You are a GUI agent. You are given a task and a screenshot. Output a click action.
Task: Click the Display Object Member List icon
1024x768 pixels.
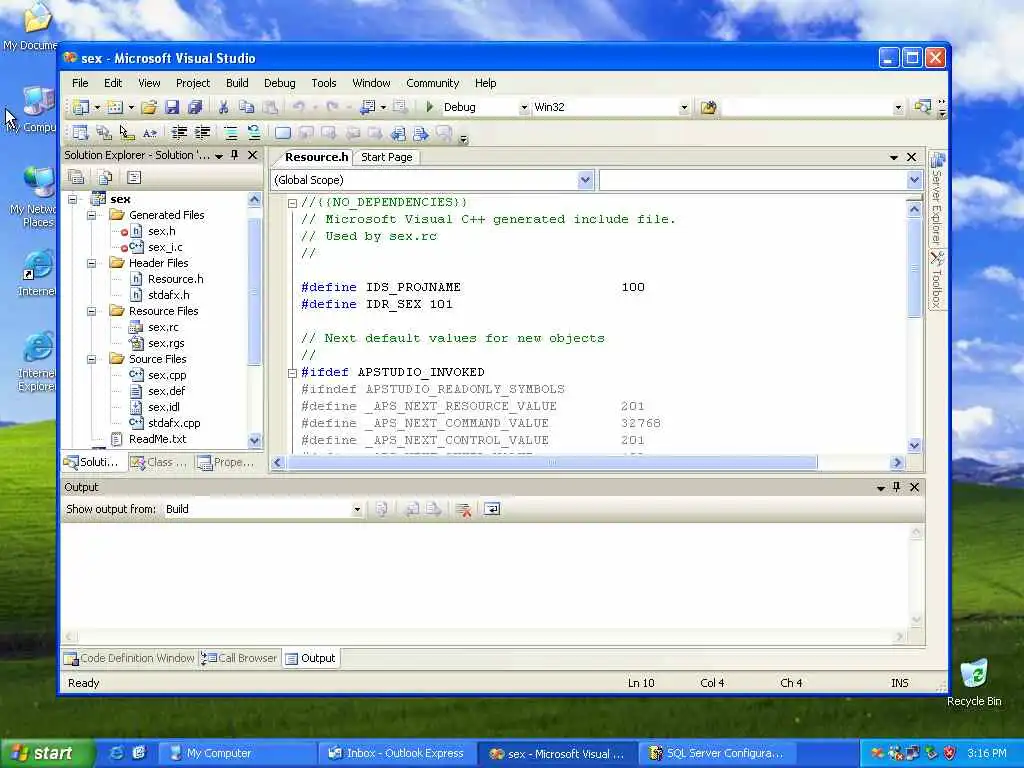80,133
